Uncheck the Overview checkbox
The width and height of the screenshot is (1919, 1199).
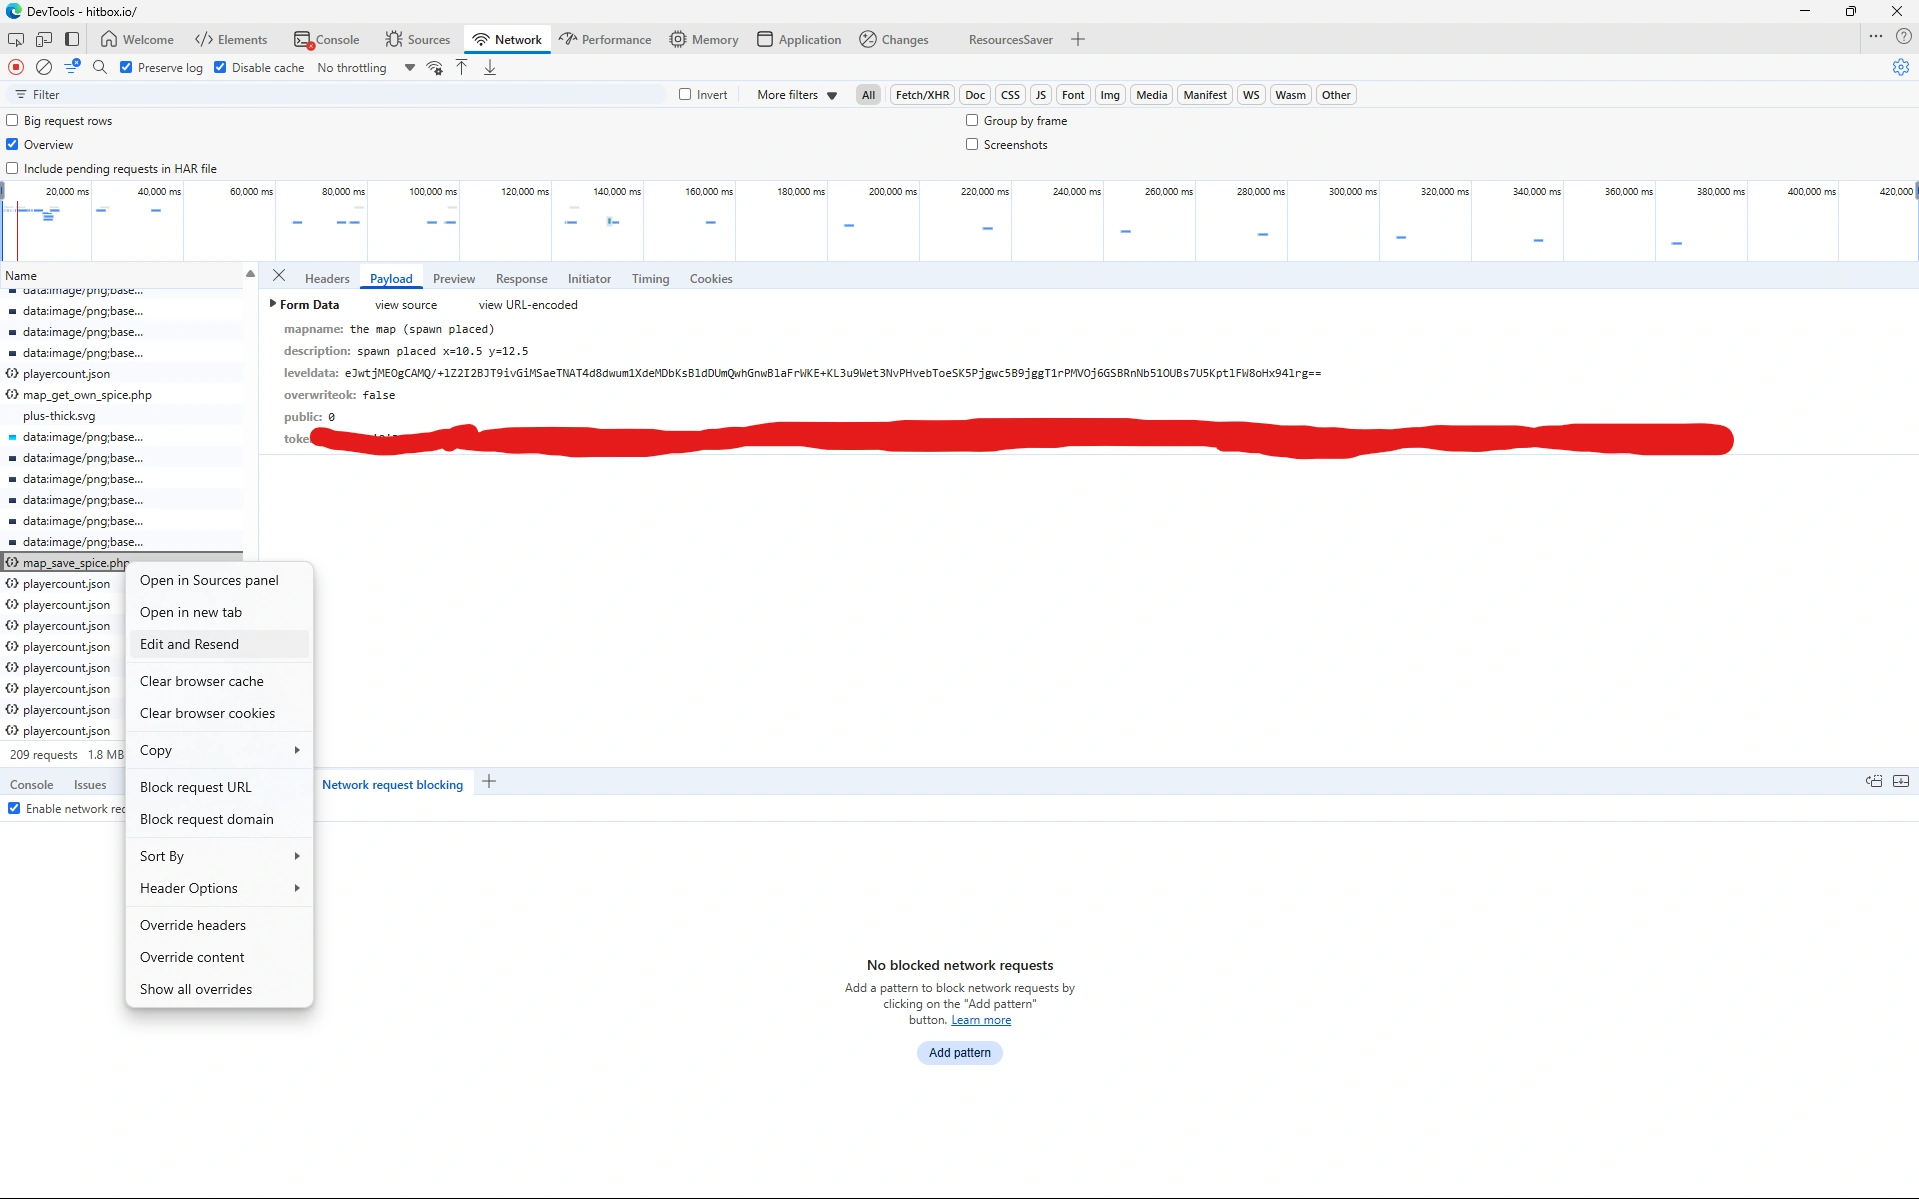coord(13,145)
